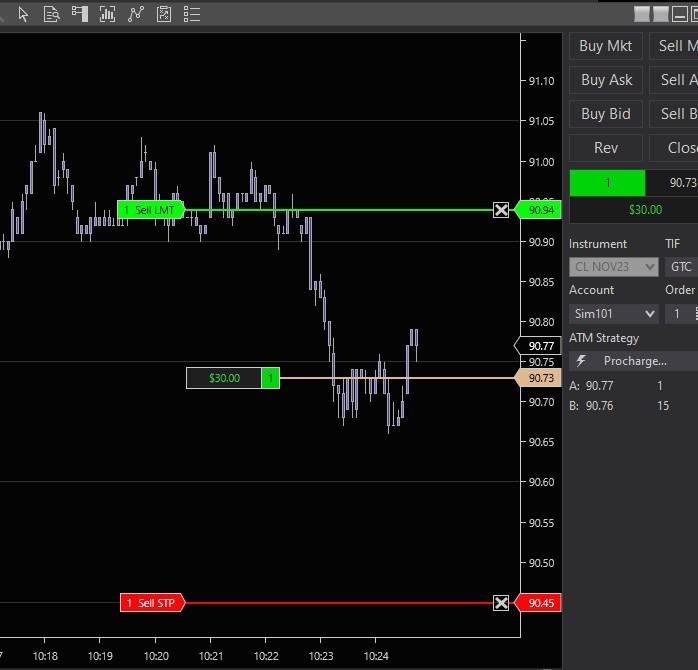Click the 90.55 price axis label
The height and width of the screenshot is (670, 698).
(541, 523)
